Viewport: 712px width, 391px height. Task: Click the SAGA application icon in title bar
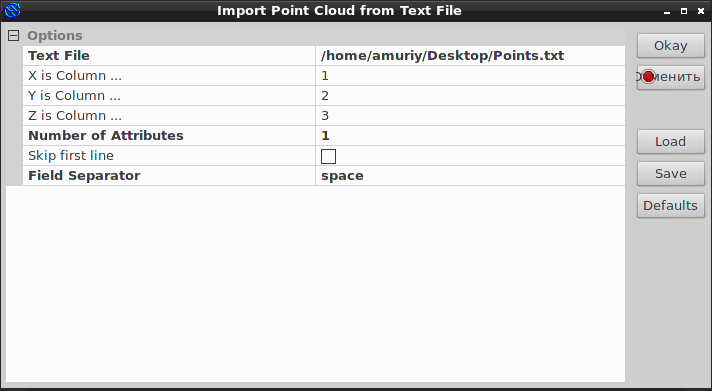(12, 10)
